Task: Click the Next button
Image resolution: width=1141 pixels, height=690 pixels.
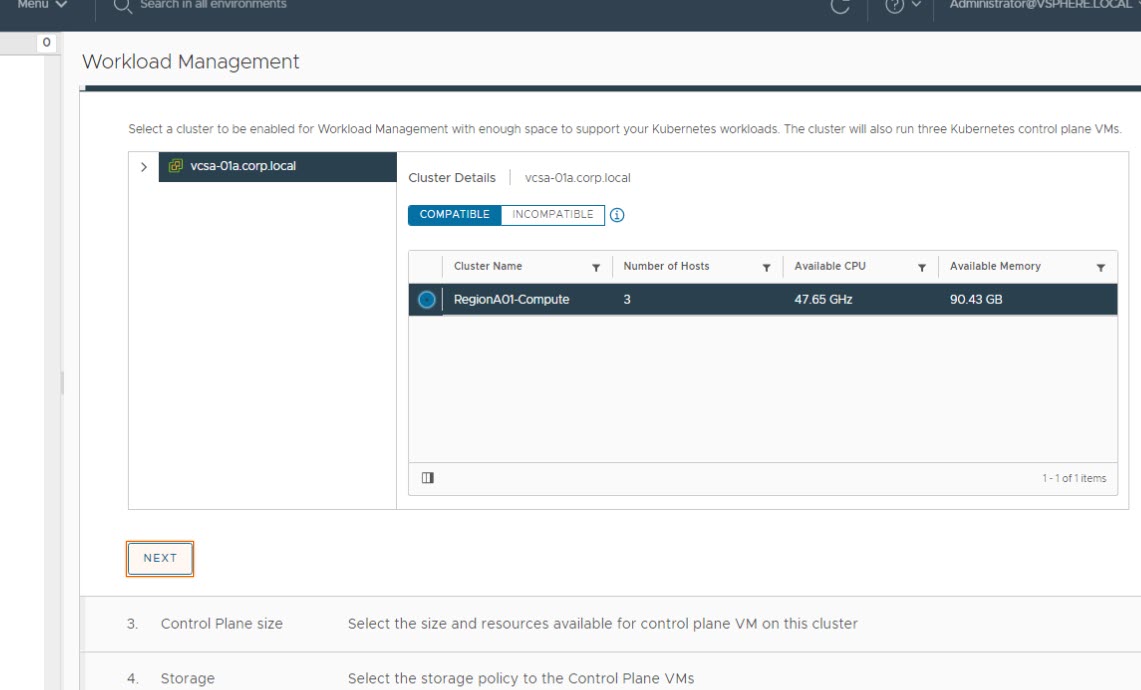Action: click(160, 558)
